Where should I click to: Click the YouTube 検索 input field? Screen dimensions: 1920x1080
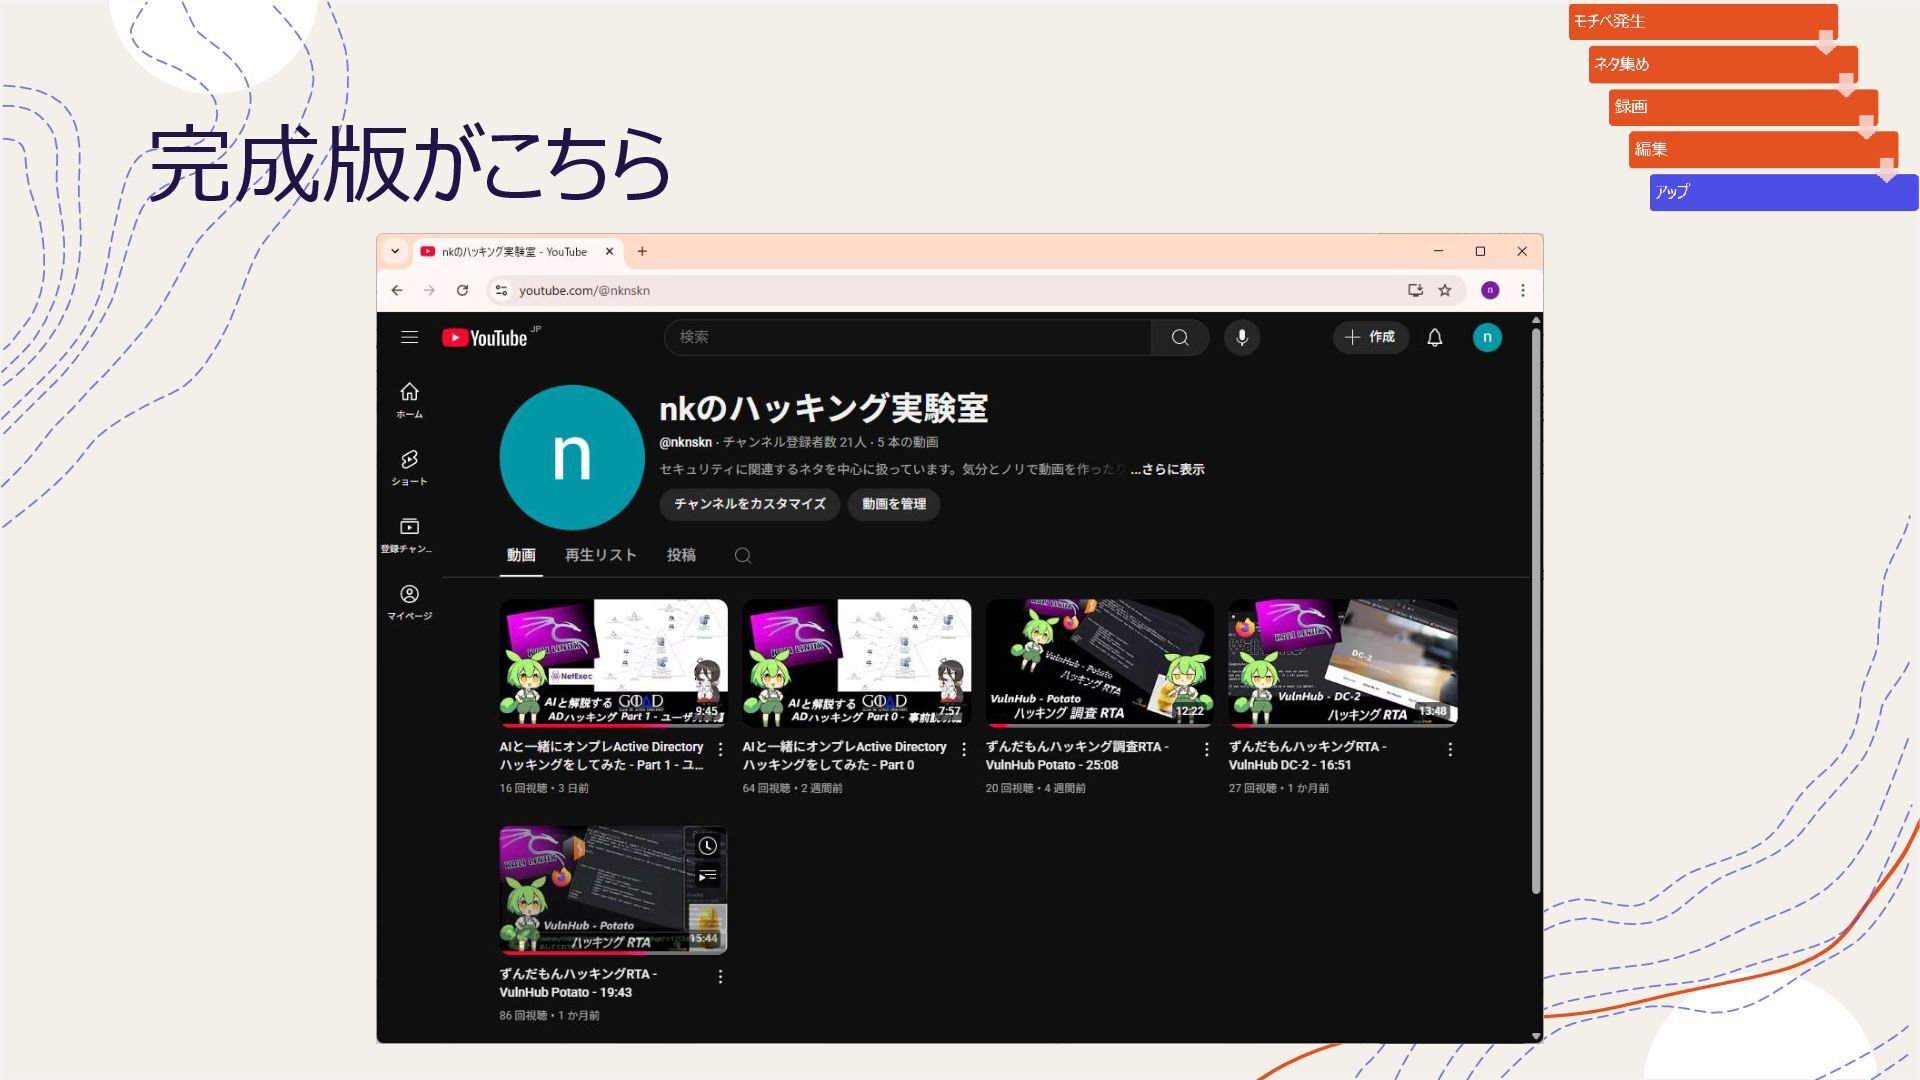pos(906,338)
